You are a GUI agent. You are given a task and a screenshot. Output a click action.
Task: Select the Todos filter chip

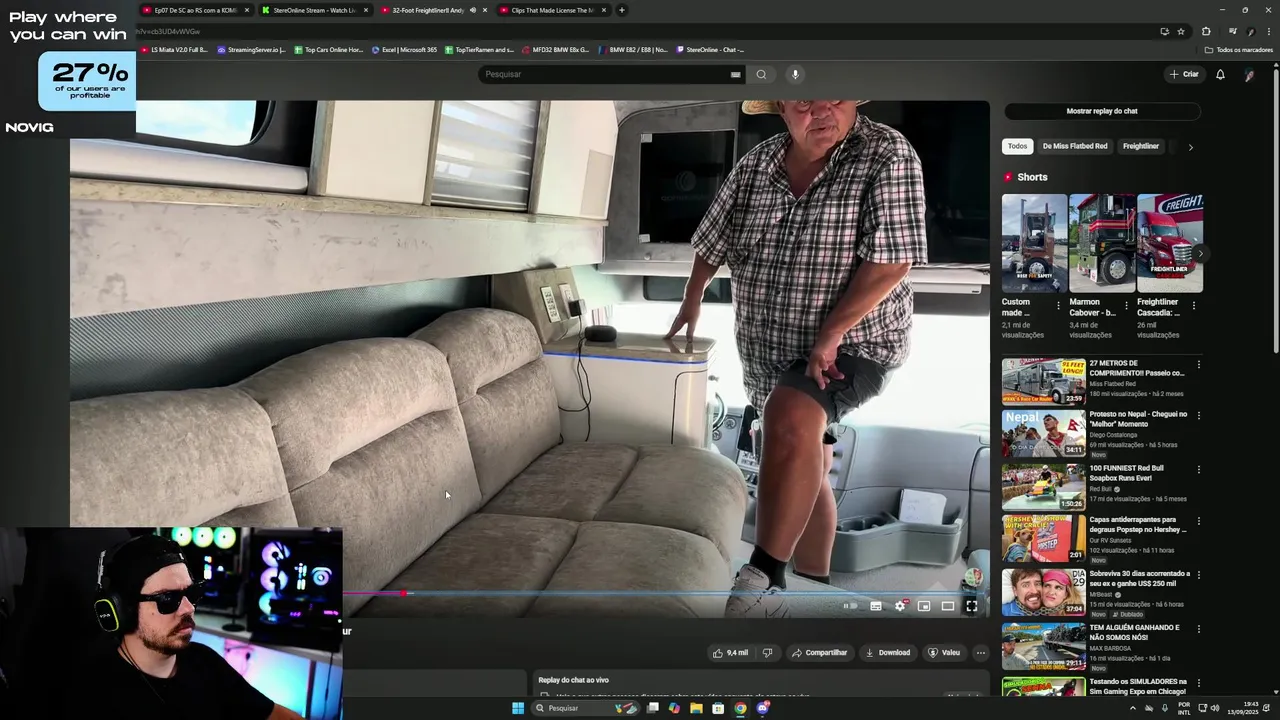pyautogui.click(x=1017, y=146)
